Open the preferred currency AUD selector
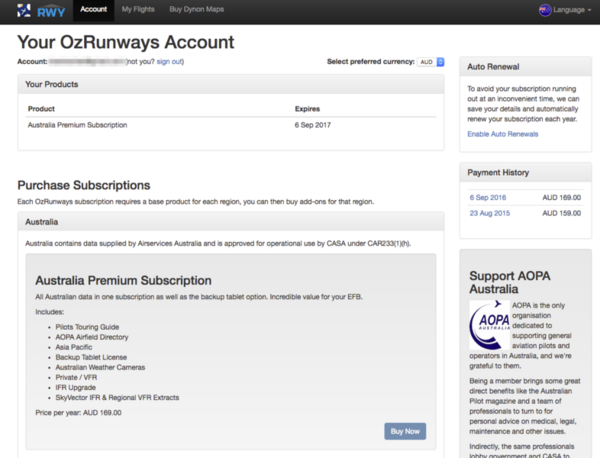This screenshot has width=600, height=458. tap(432, 62)
